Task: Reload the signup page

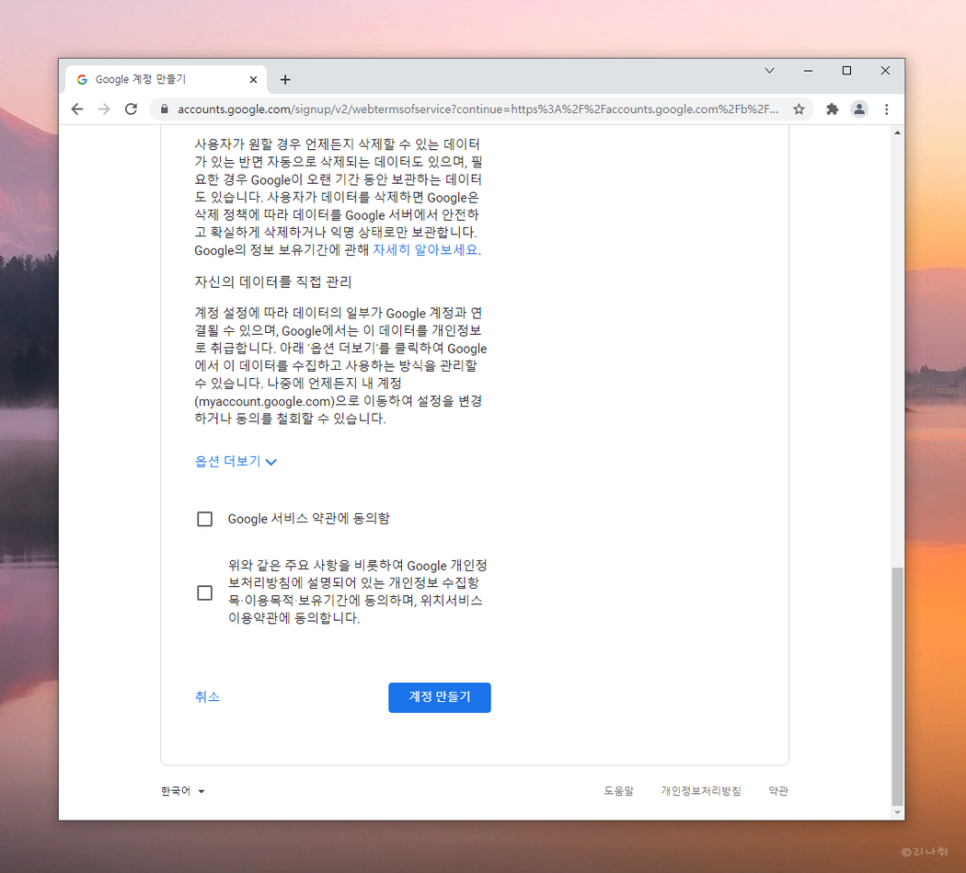Action: pos(131,110)
